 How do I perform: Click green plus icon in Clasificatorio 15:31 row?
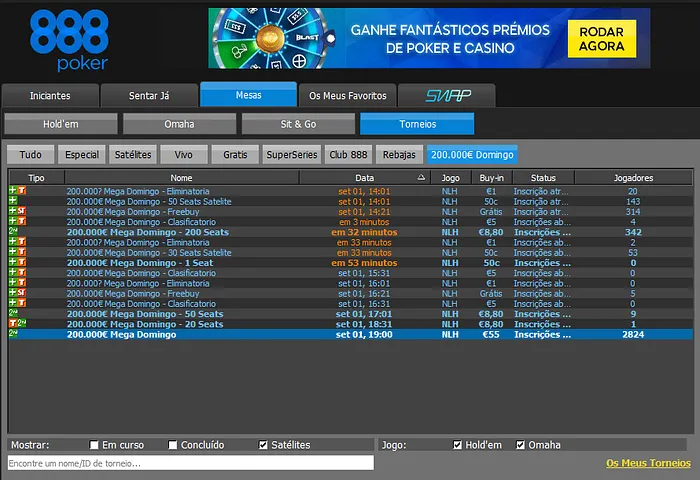[12, 273]
